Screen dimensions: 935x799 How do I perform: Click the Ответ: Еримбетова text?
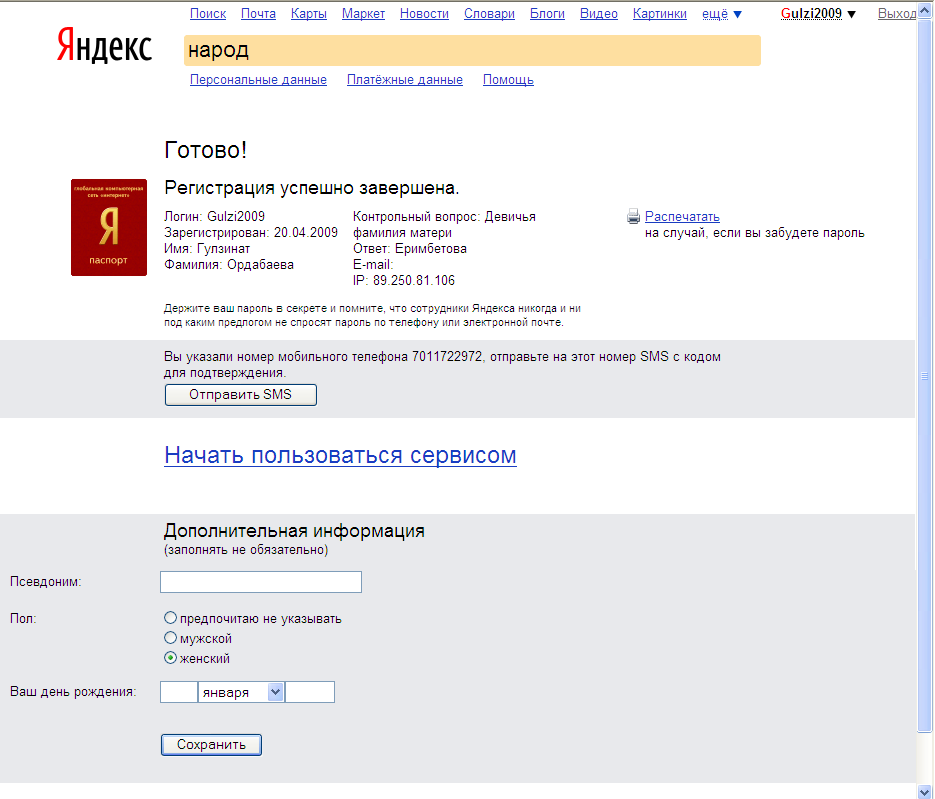click(410, 249)
